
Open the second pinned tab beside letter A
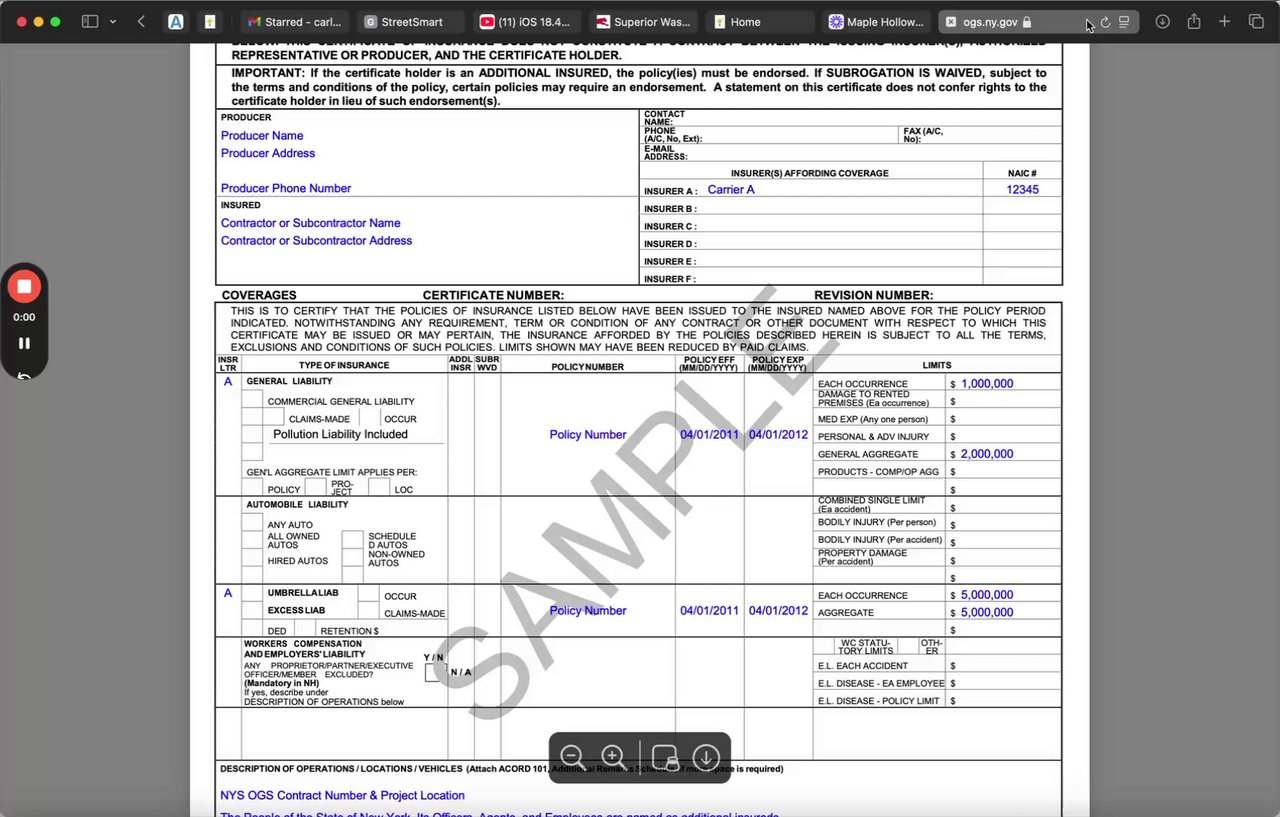tap(209, 21)
